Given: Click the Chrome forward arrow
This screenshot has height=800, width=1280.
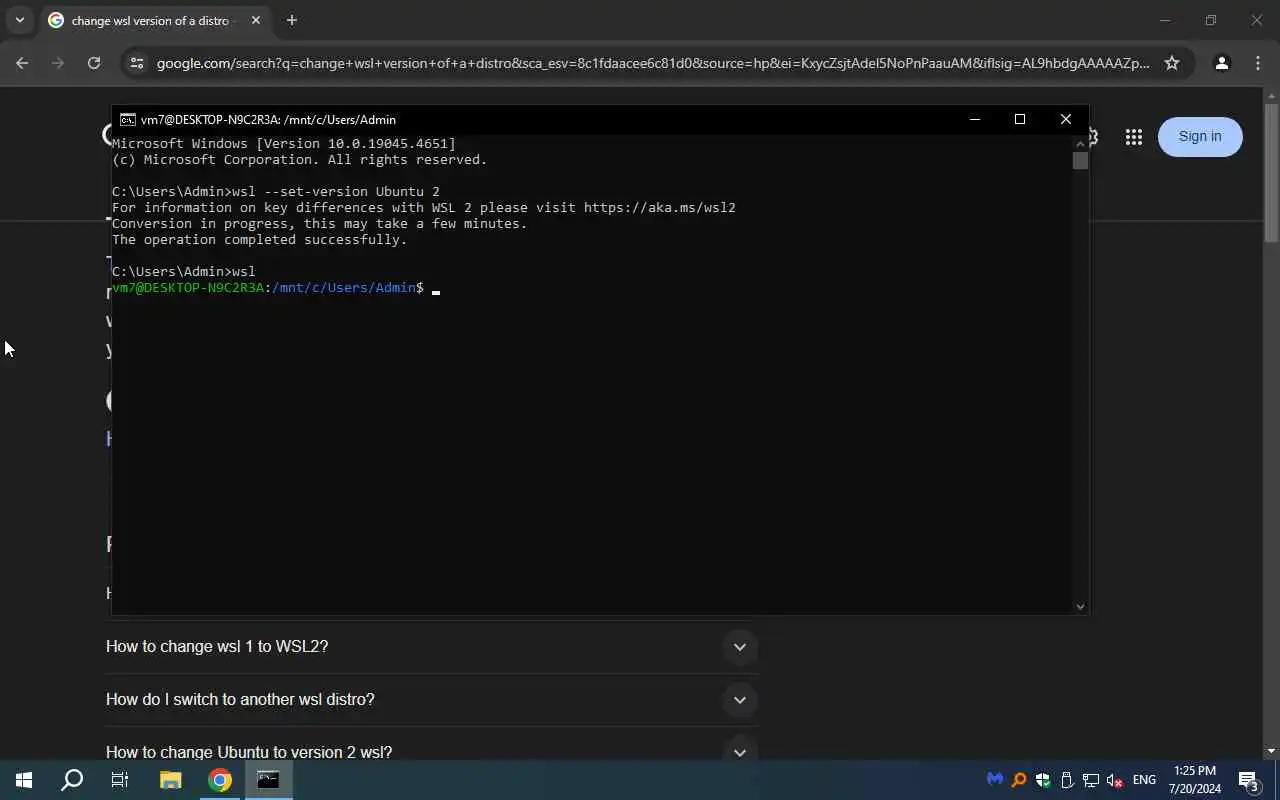Looking at the screenshot, I should coord(58,63).
